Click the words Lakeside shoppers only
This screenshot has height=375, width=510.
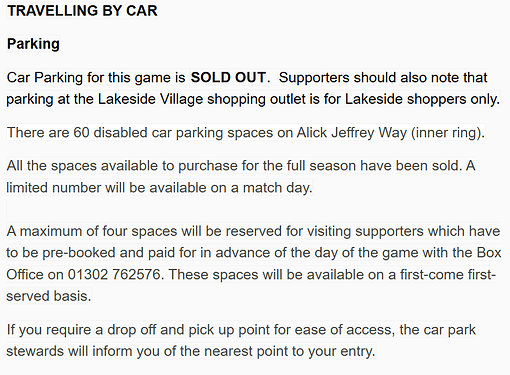coord(422,99)
